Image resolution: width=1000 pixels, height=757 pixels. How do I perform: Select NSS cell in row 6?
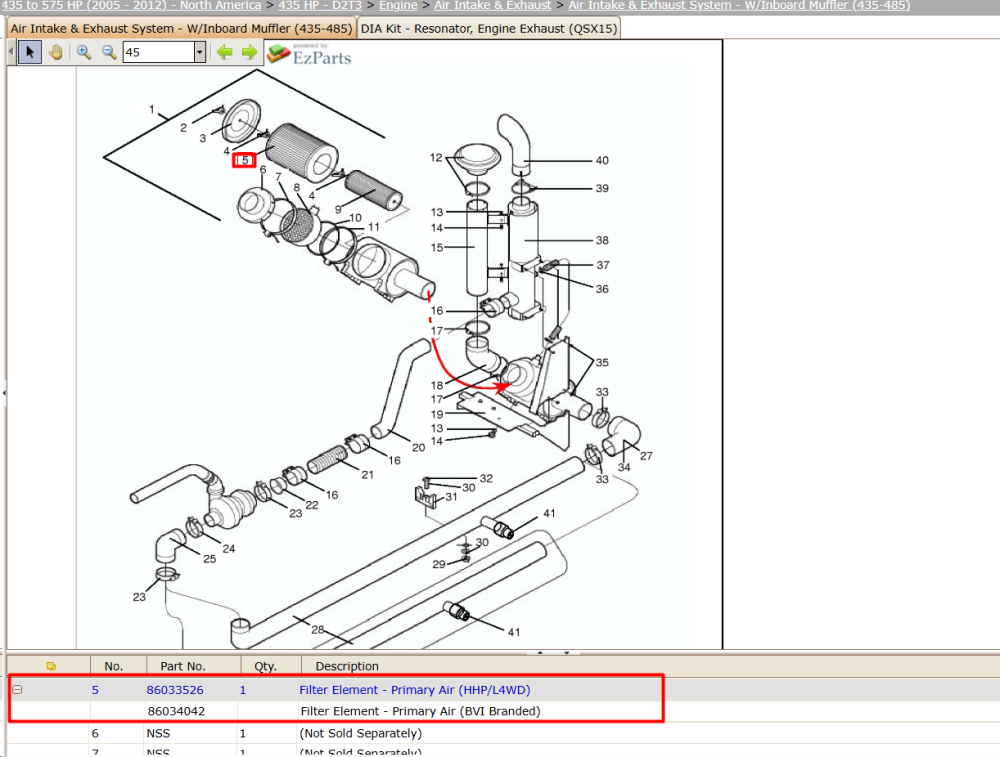pos(158,733)
